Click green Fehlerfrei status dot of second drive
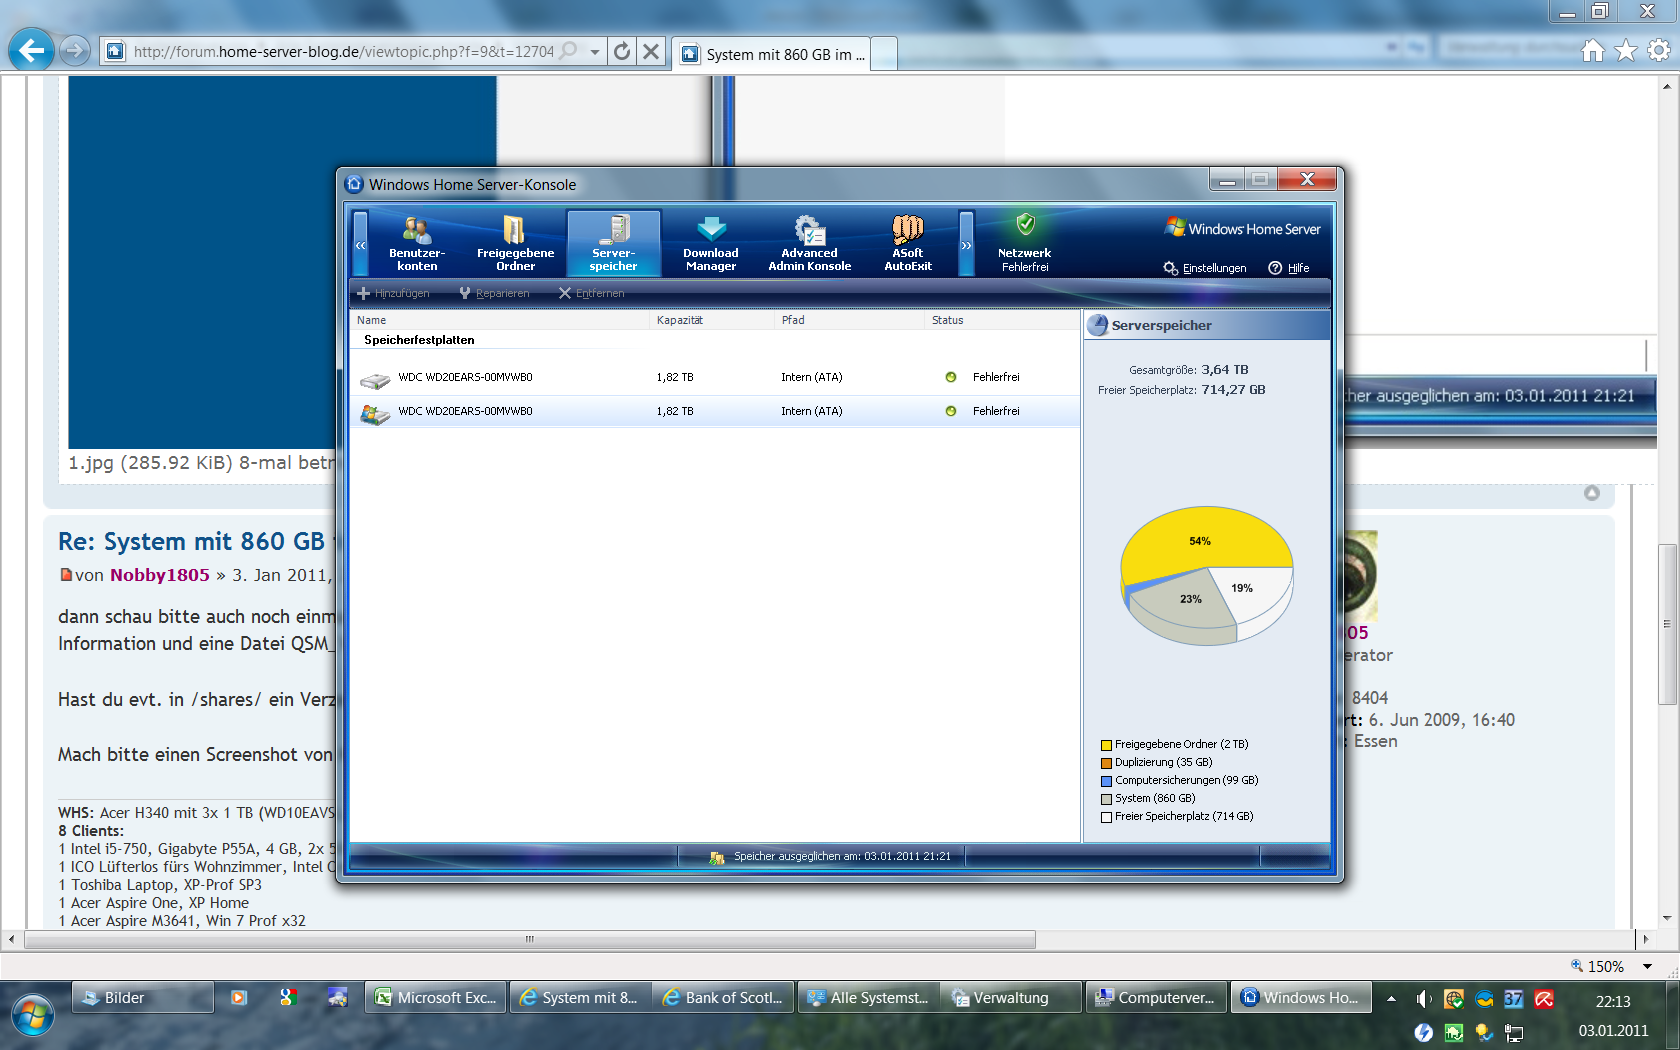This screenshot has height=1050, width=1680. (x=951, y=411)
